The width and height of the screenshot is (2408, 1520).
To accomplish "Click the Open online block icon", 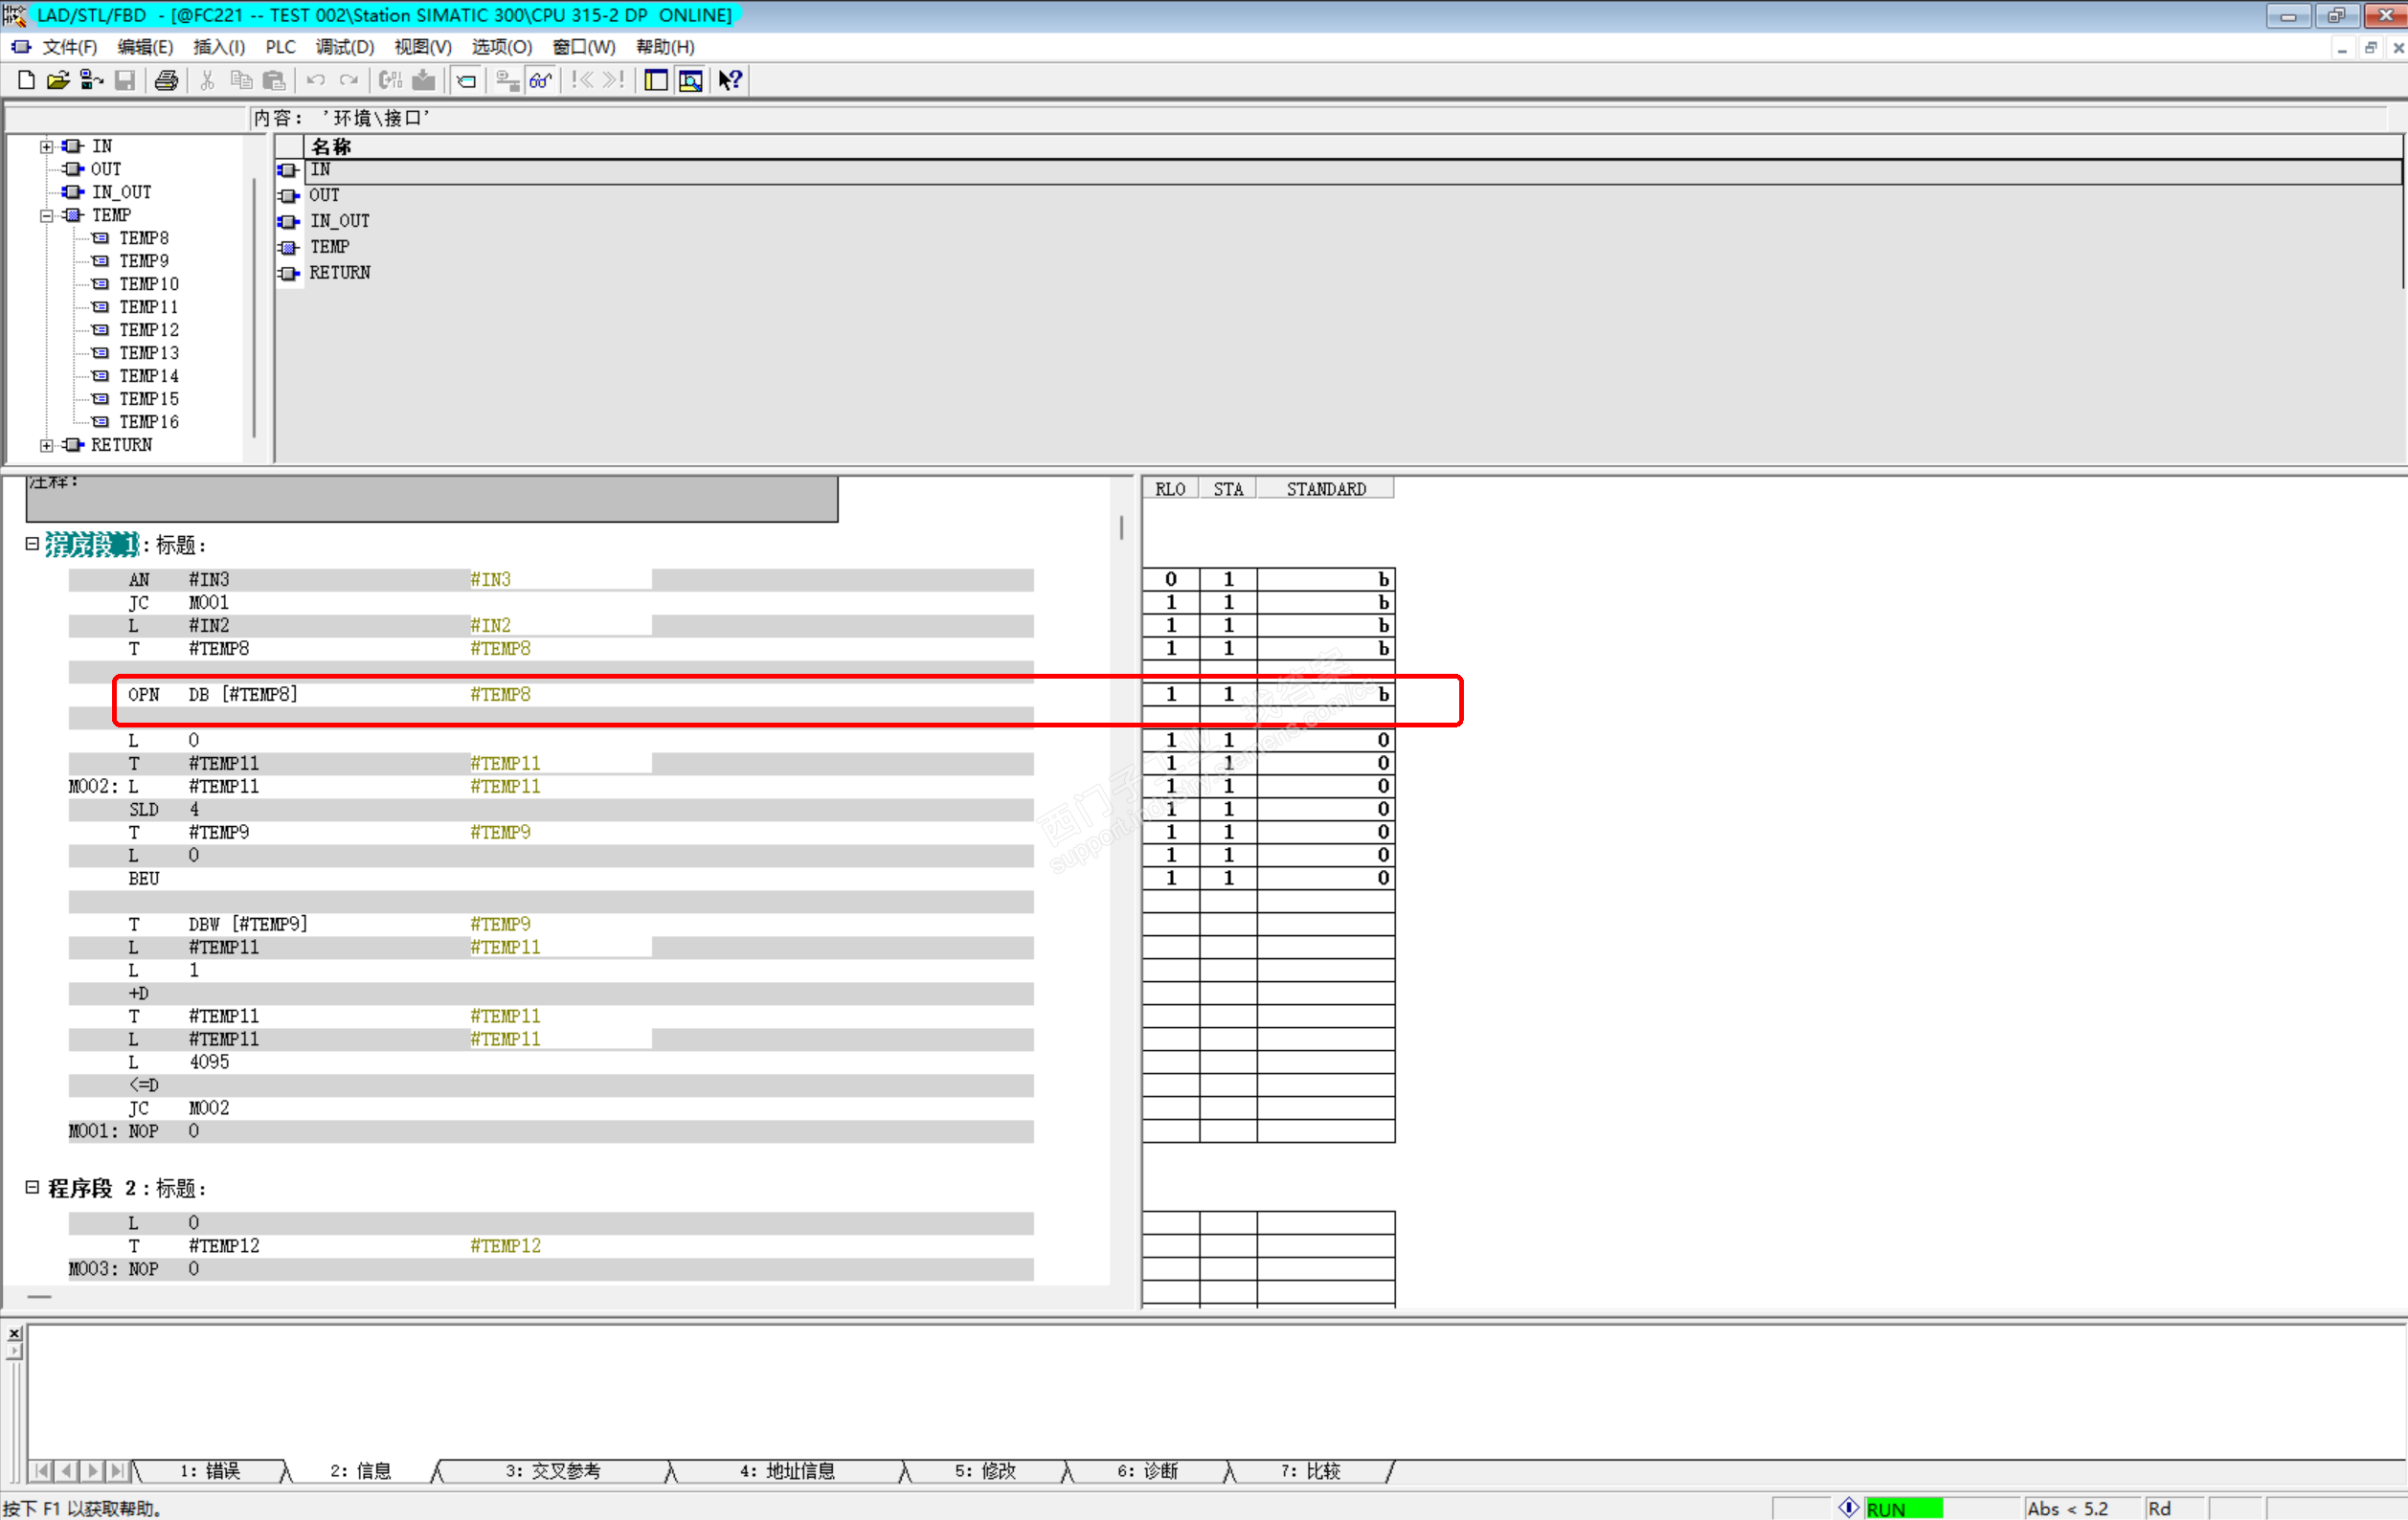I will pyautogui.click(x=92, y=81).
